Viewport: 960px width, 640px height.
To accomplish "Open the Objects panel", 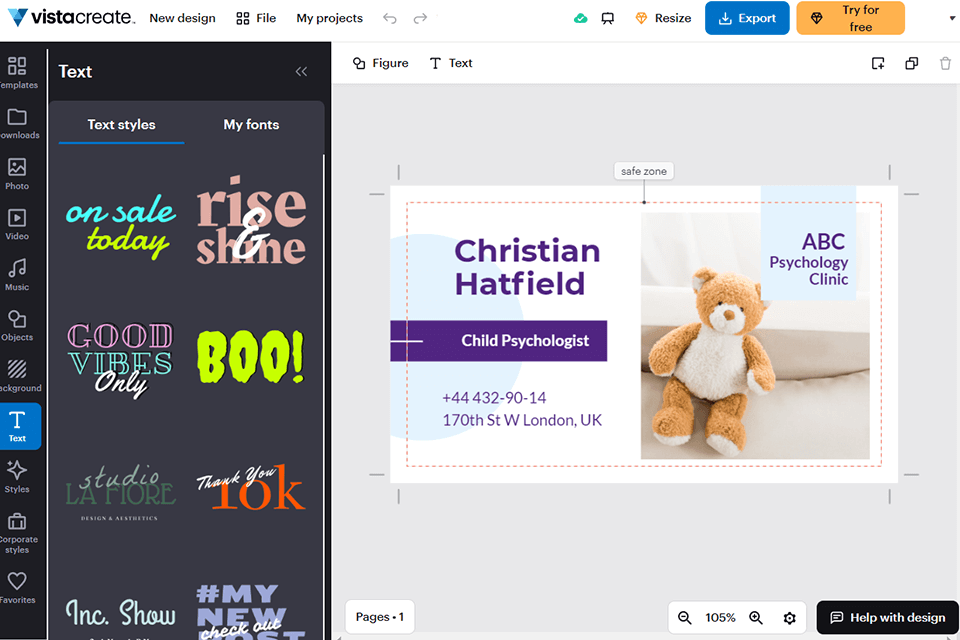I will point(17,325).
